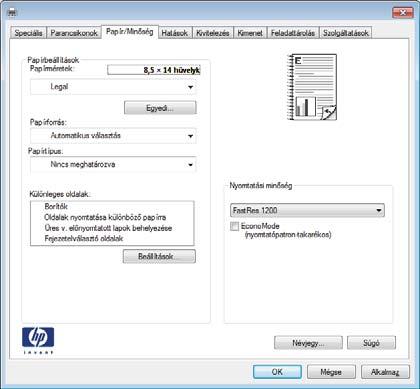Open the Speciális tab
The image size is (420, 389).
click(x=28, y=33)
